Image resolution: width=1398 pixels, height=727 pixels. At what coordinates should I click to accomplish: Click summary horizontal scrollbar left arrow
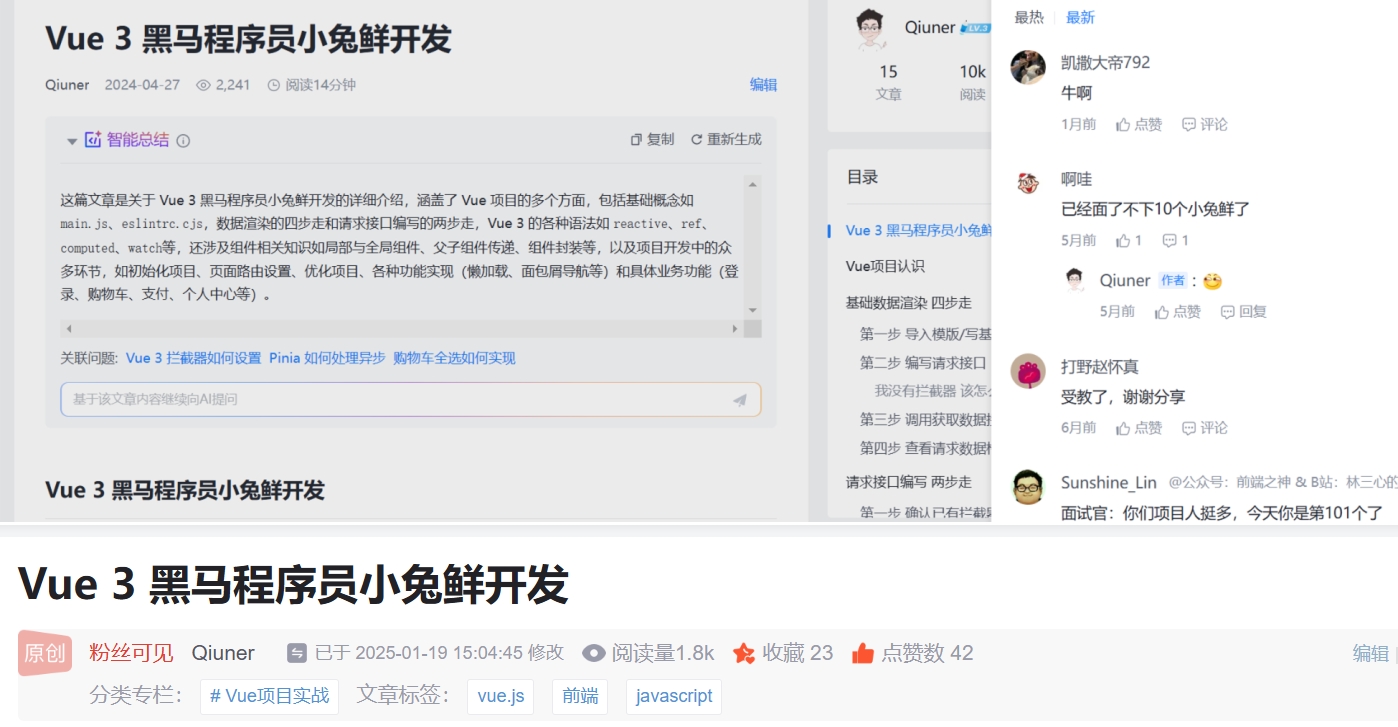coord(68,329)
